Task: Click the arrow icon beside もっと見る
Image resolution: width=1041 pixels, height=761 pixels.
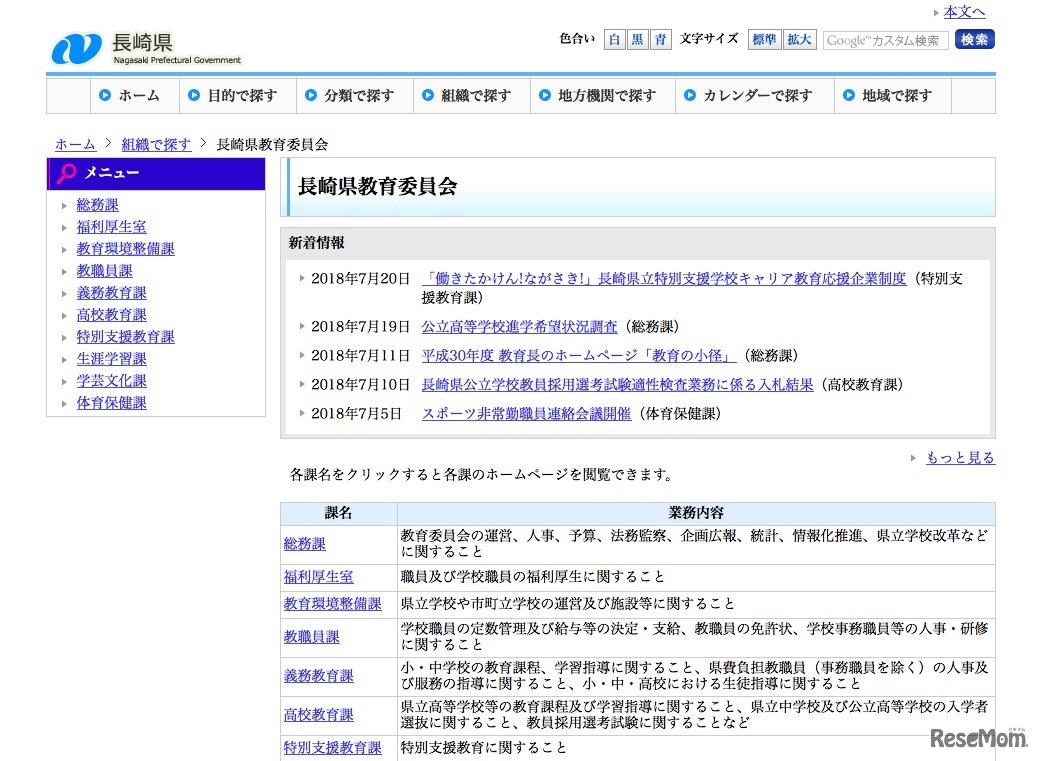Action: (x=913, y=458)
